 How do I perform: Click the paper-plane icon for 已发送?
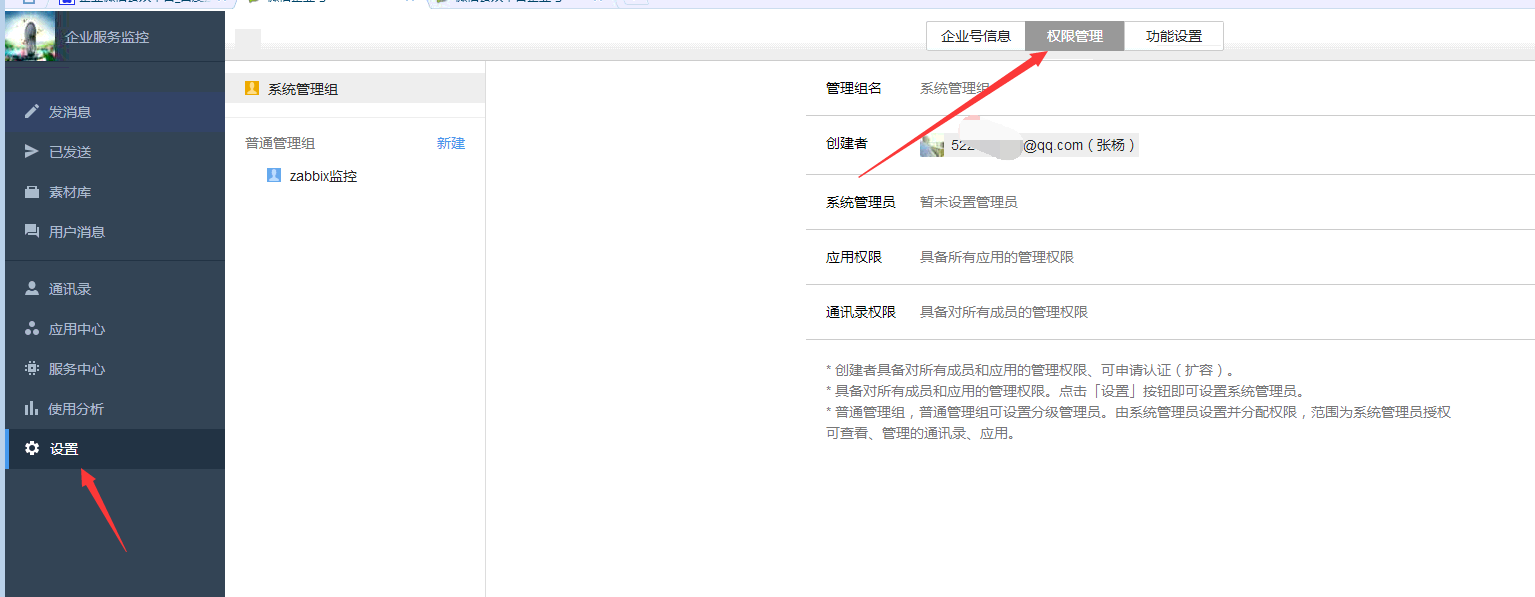click(32, 152)
